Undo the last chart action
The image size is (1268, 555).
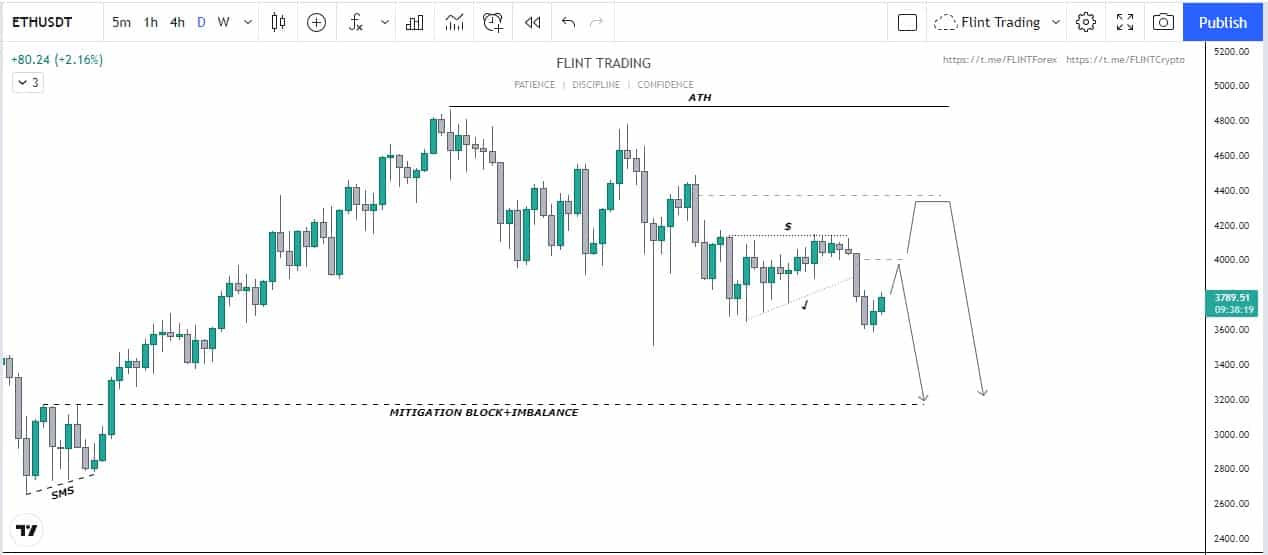click(569, 22)
